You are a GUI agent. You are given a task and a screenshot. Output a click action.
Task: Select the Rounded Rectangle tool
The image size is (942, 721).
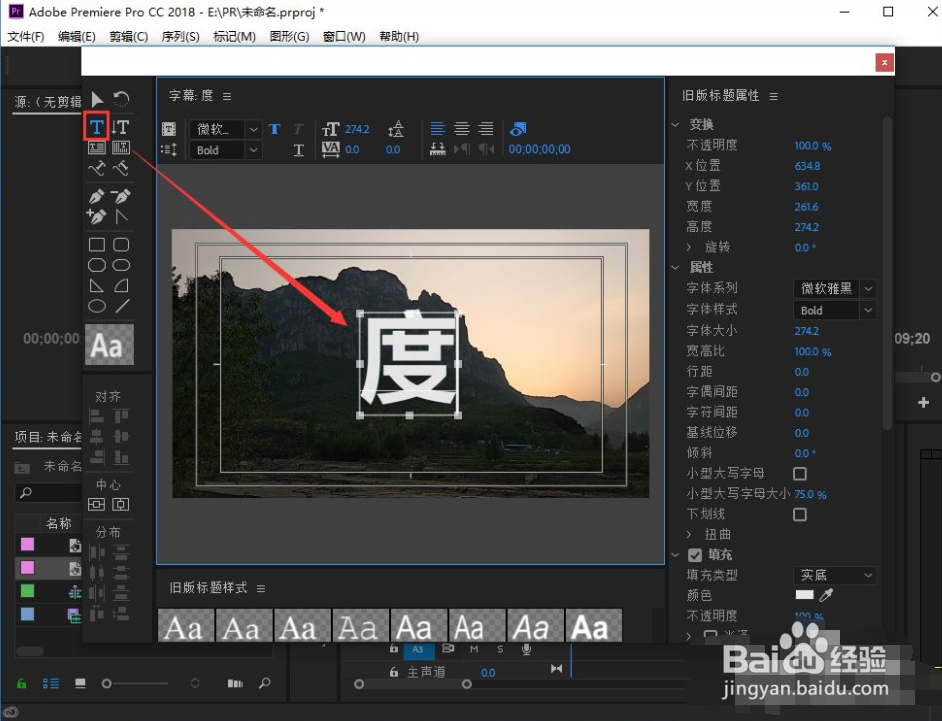tap(121, 245)
